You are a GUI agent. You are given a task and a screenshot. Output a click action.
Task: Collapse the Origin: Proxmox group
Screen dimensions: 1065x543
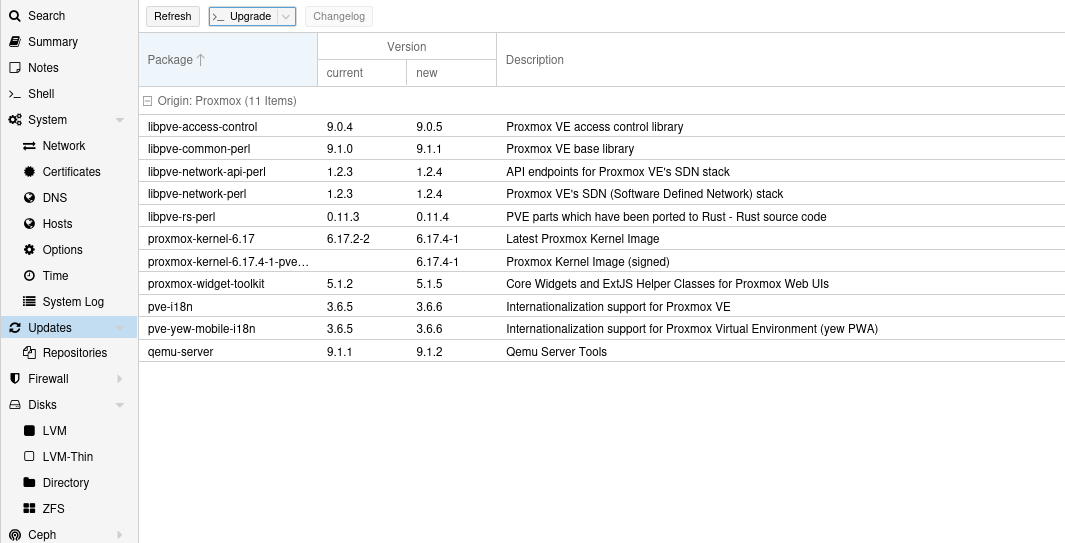[148, 101]
